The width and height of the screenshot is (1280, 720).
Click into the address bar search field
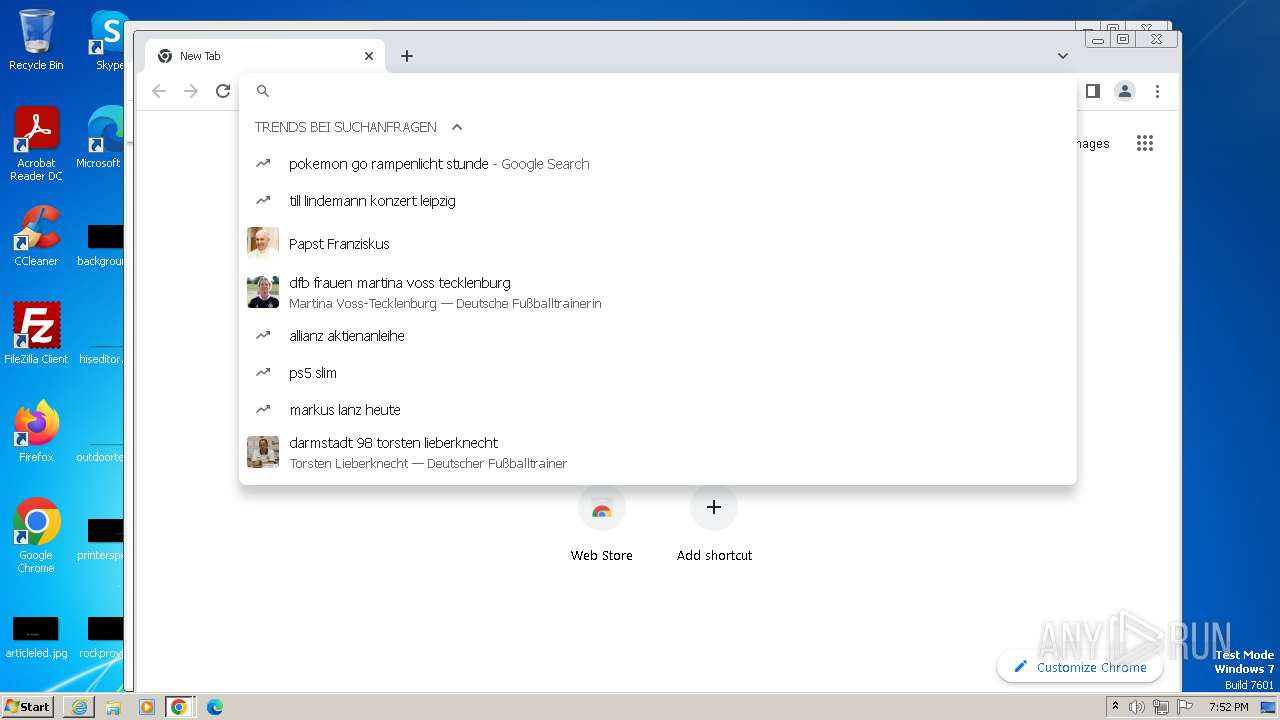coord(658,91)
